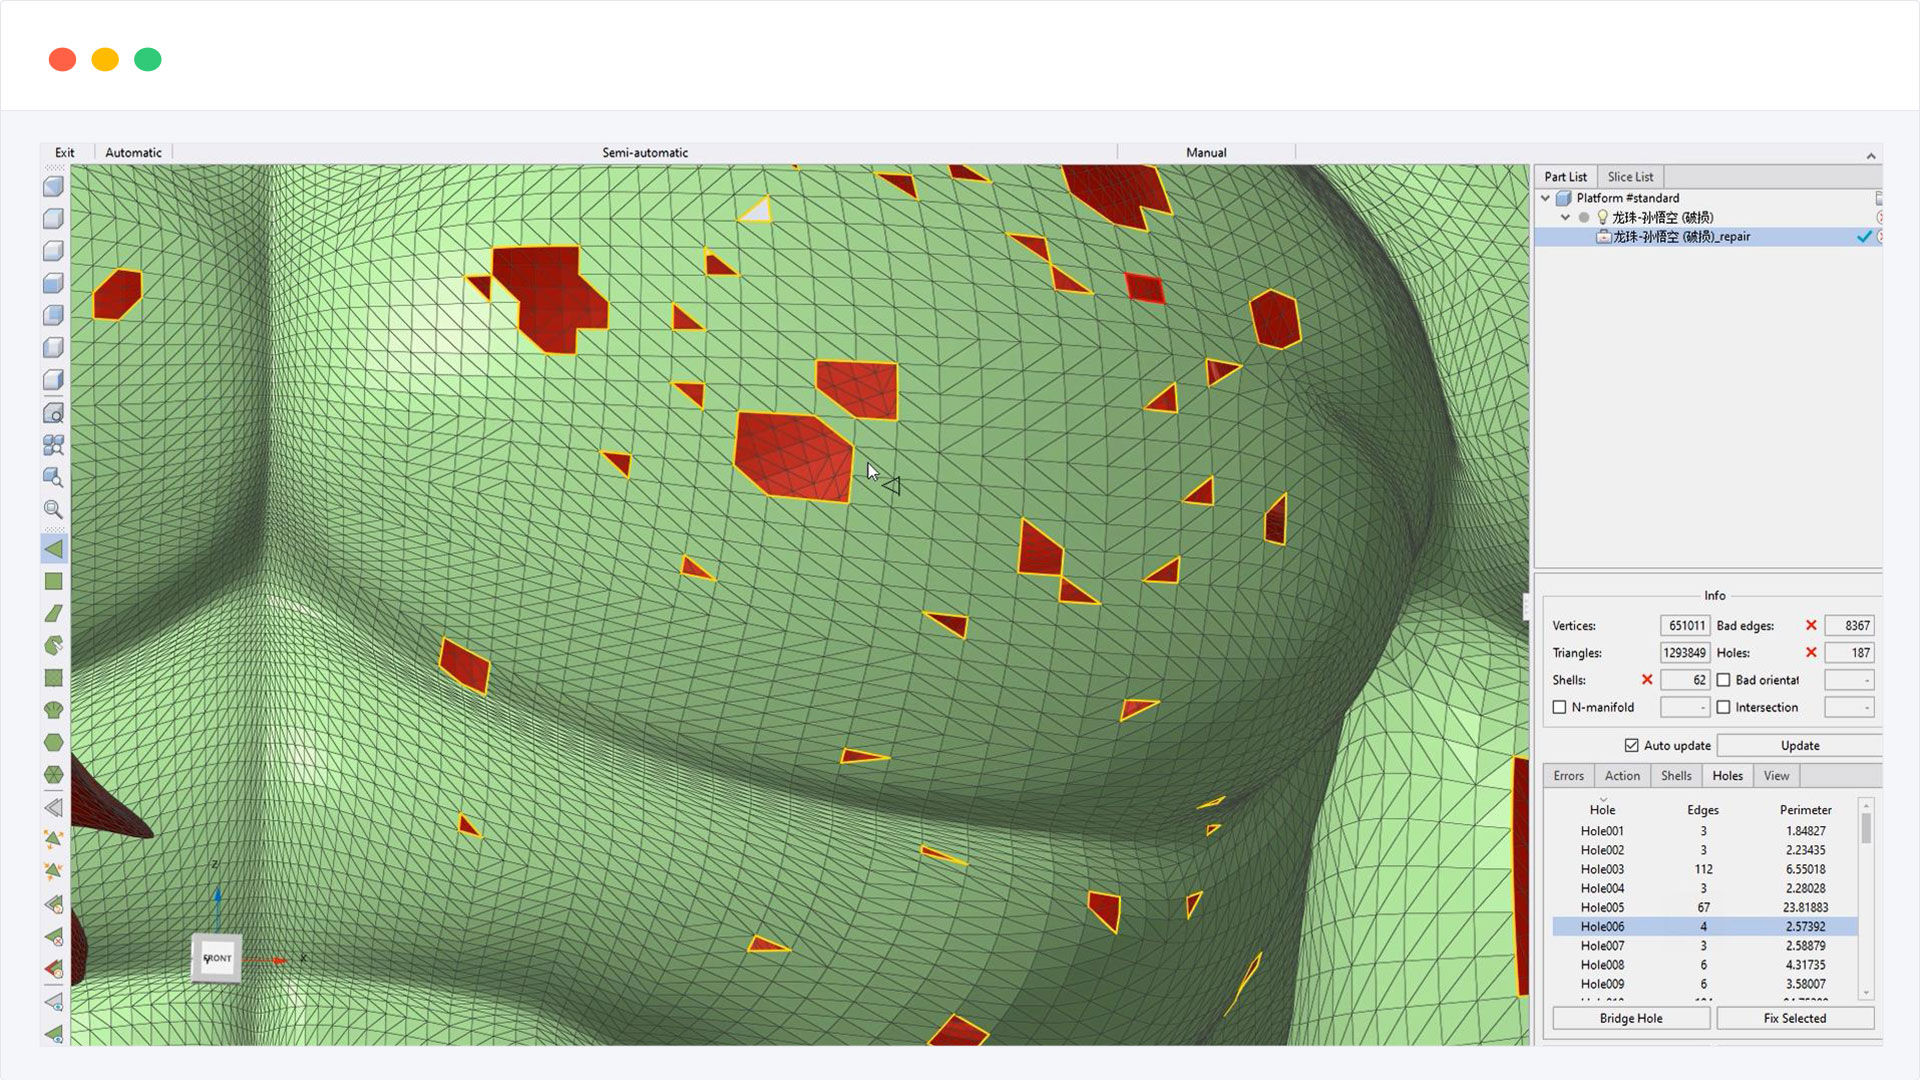The height and width of the screenshot is (1080, 1920).
Task: Disable the Auto update checkbox
Action: point(1631,745)
